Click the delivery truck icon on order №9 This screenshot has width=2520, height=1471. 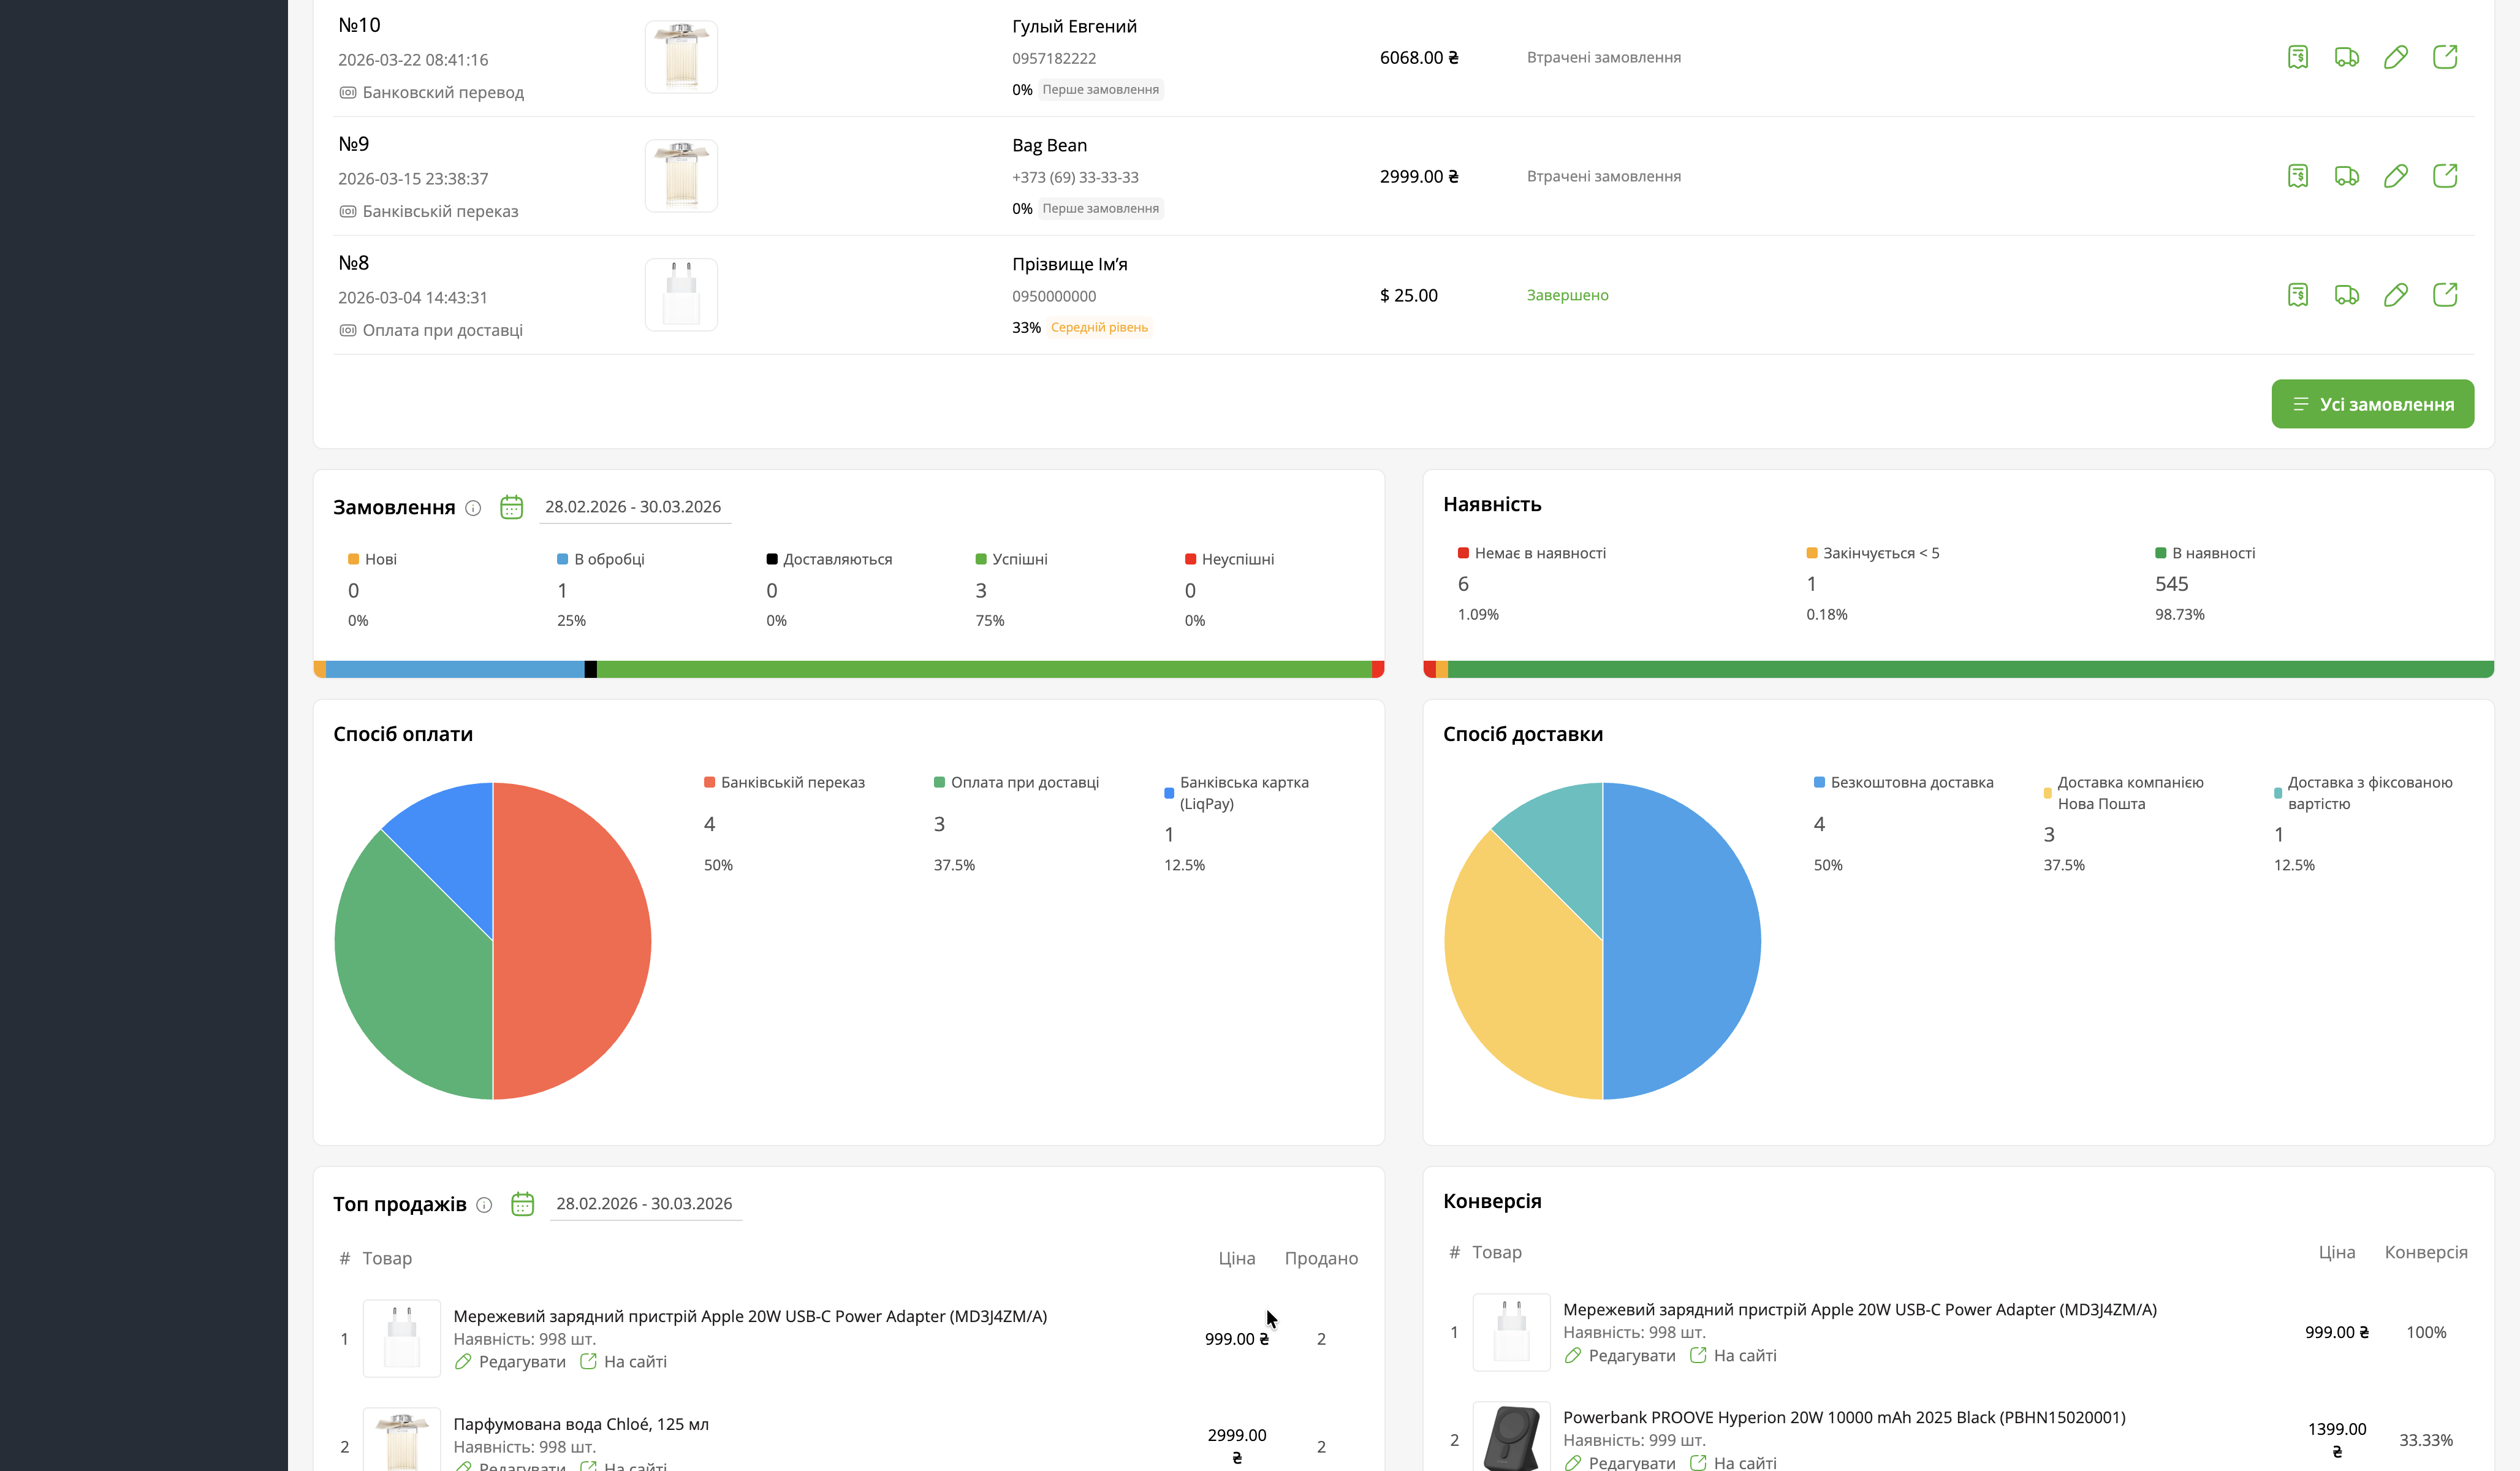(2348, 176)
